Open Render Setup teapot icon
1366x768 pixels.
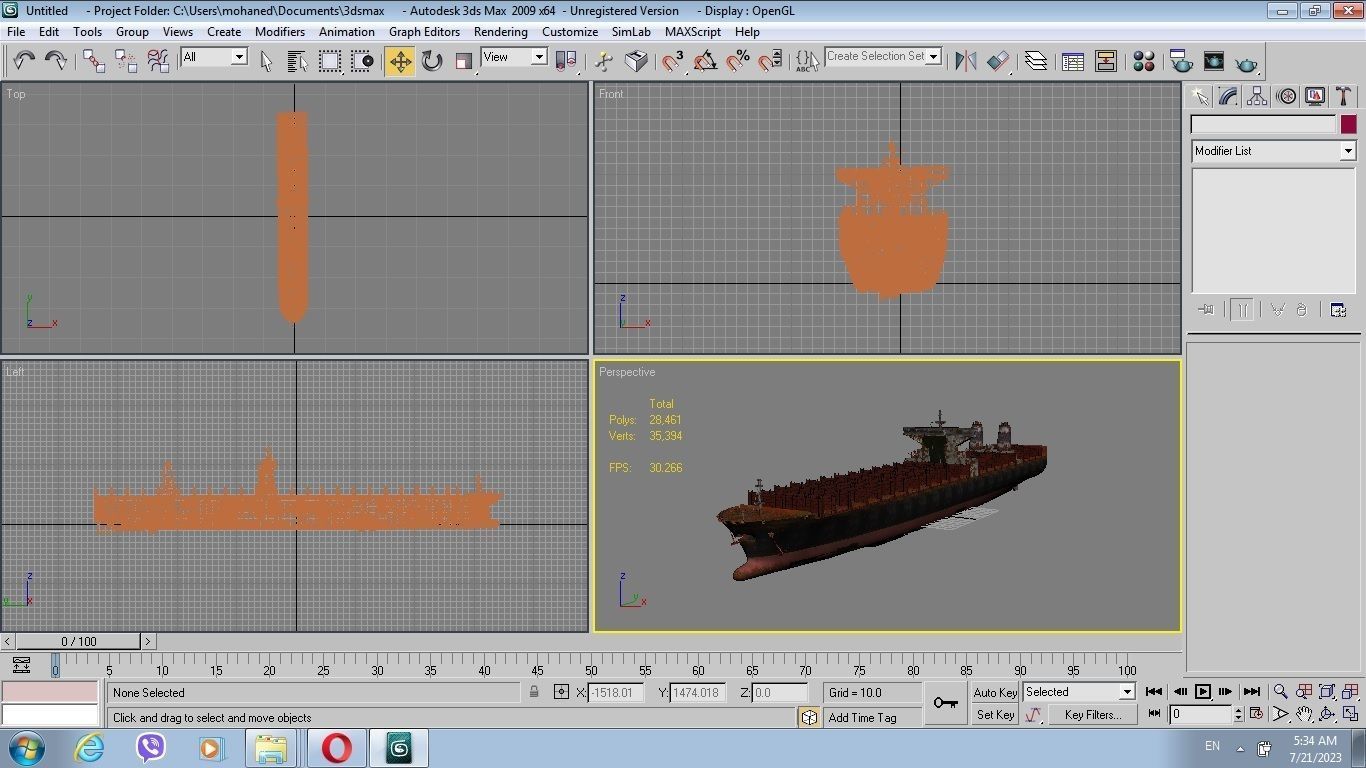pyautogui.click(x=1181, y=61)
